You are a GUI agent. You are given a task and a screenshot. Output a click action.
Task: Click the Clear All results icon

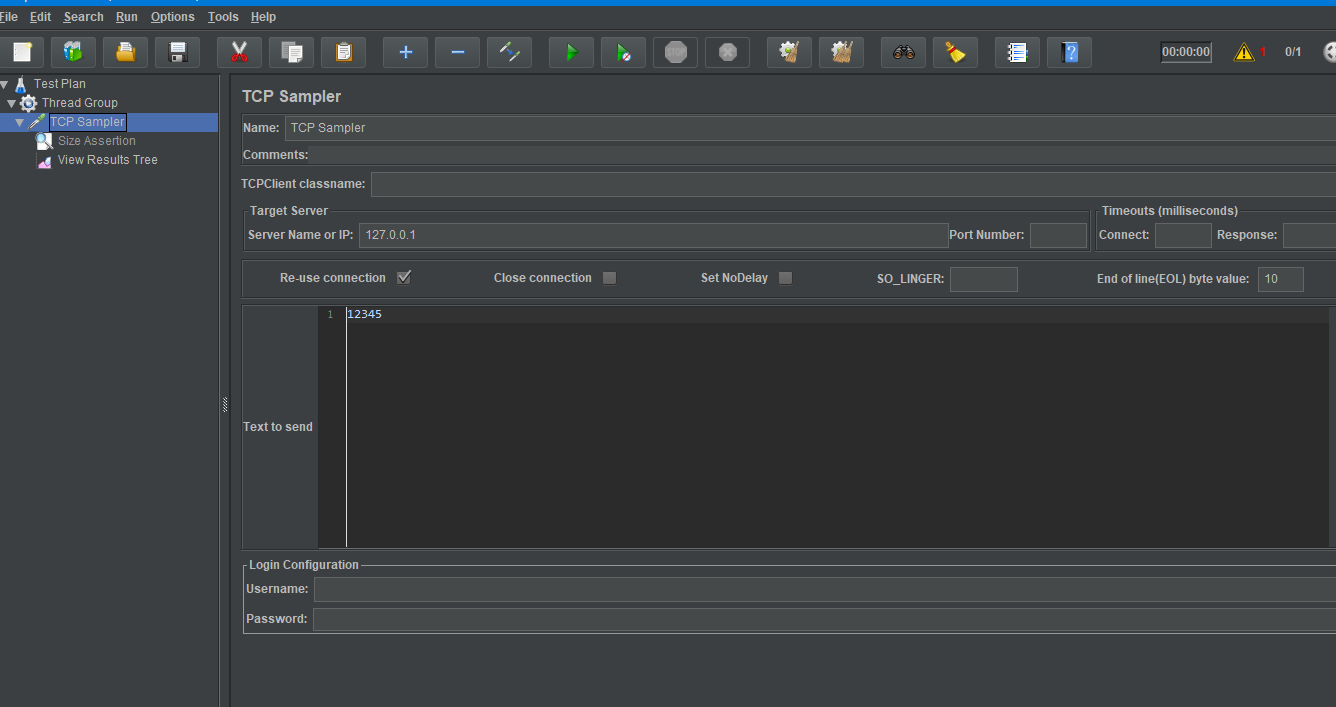841,52
